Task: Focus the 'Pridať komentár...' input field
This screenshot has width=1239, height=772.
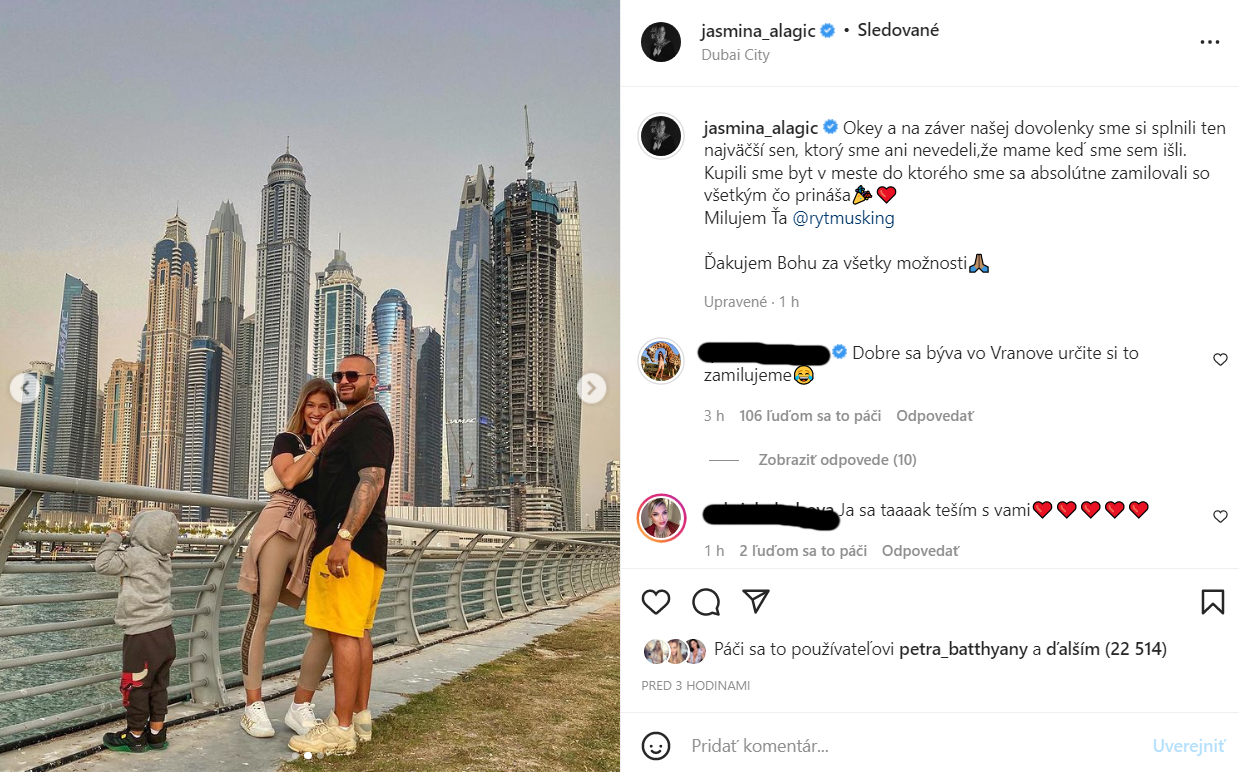Action: 915,746
